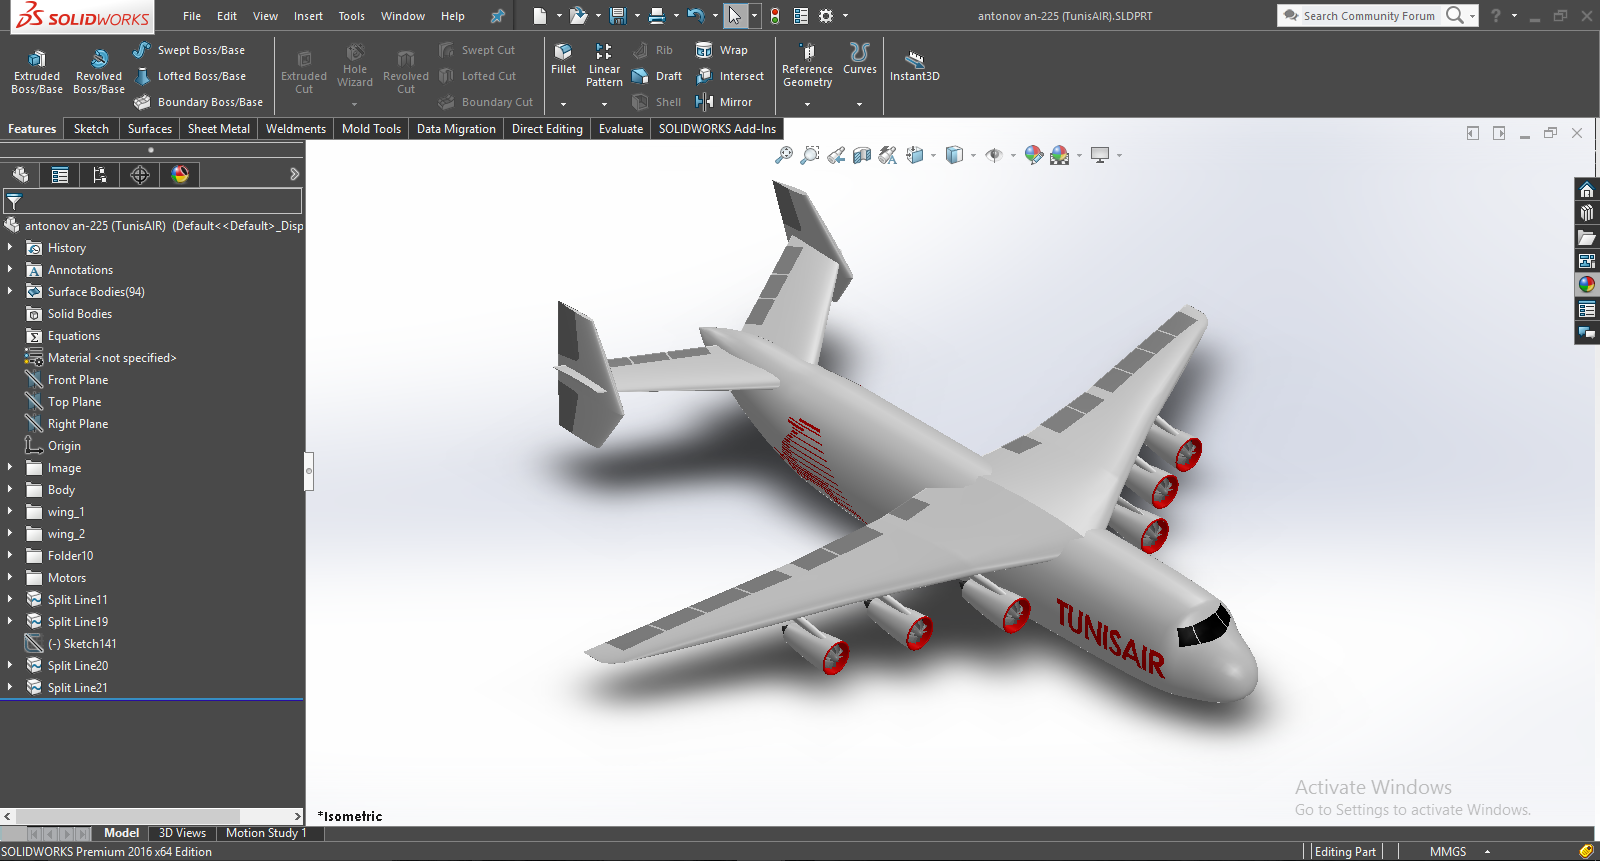Expand the Body folder
The width and height of the screenshot is (1600, 861).
(10, 489)
